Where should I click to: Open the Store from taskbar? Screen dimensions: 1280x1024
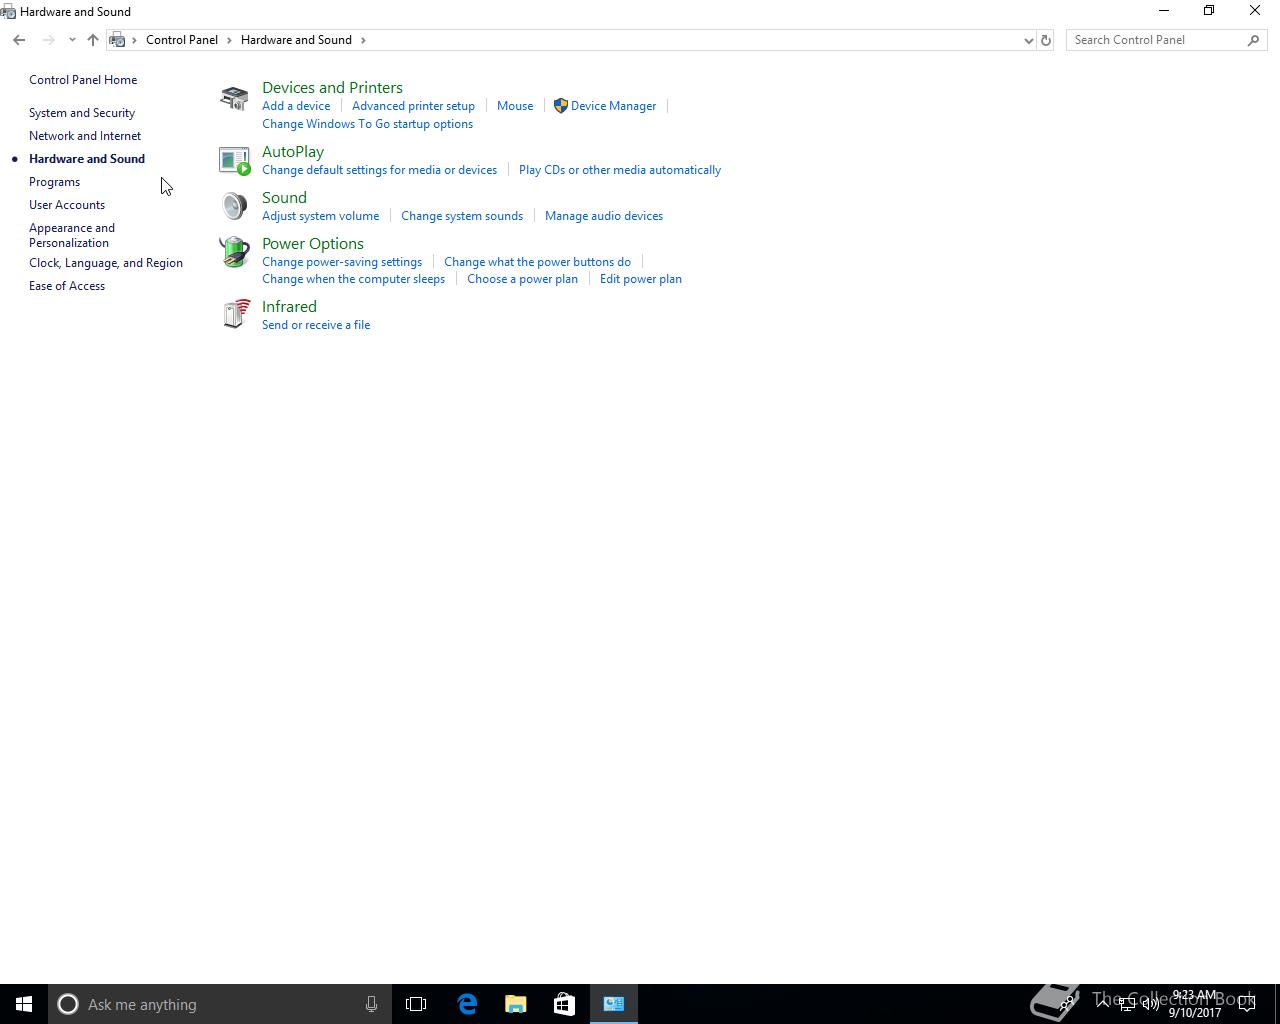pyautogui.click(x=564, y=1004)
